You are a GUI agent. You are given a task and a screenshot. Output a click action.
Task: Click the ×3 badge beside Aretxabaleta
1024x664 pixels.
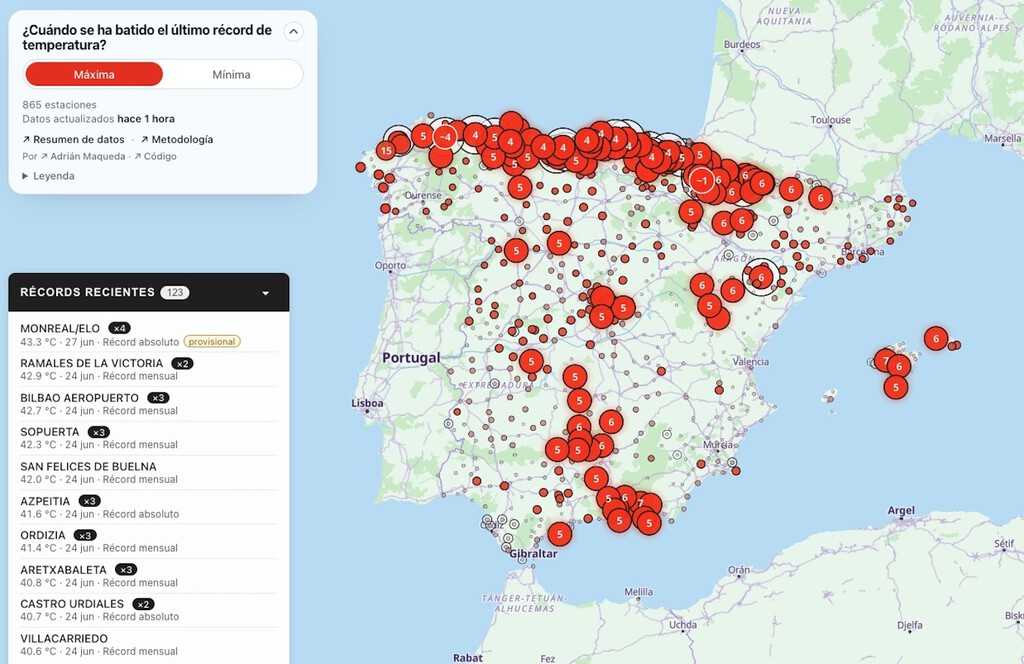126,570
